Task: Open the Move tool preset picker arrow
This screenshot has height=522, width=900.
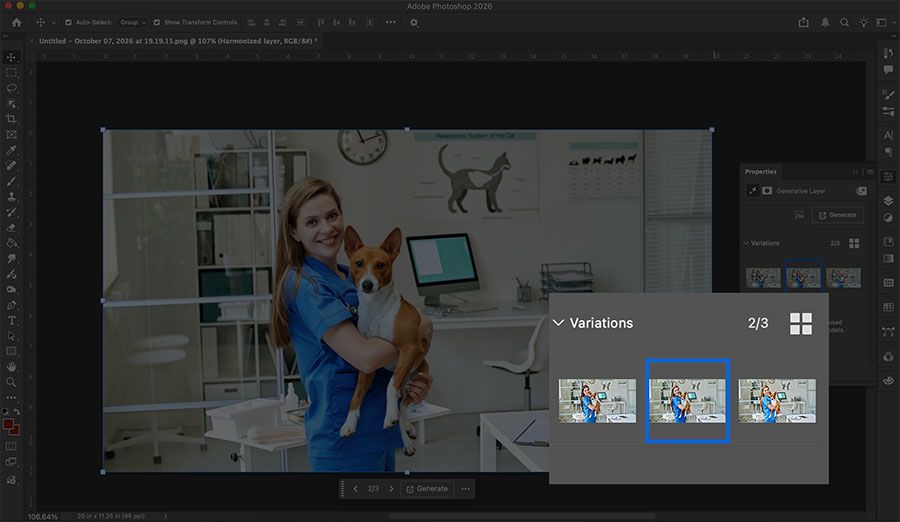Action: (53, 22)
